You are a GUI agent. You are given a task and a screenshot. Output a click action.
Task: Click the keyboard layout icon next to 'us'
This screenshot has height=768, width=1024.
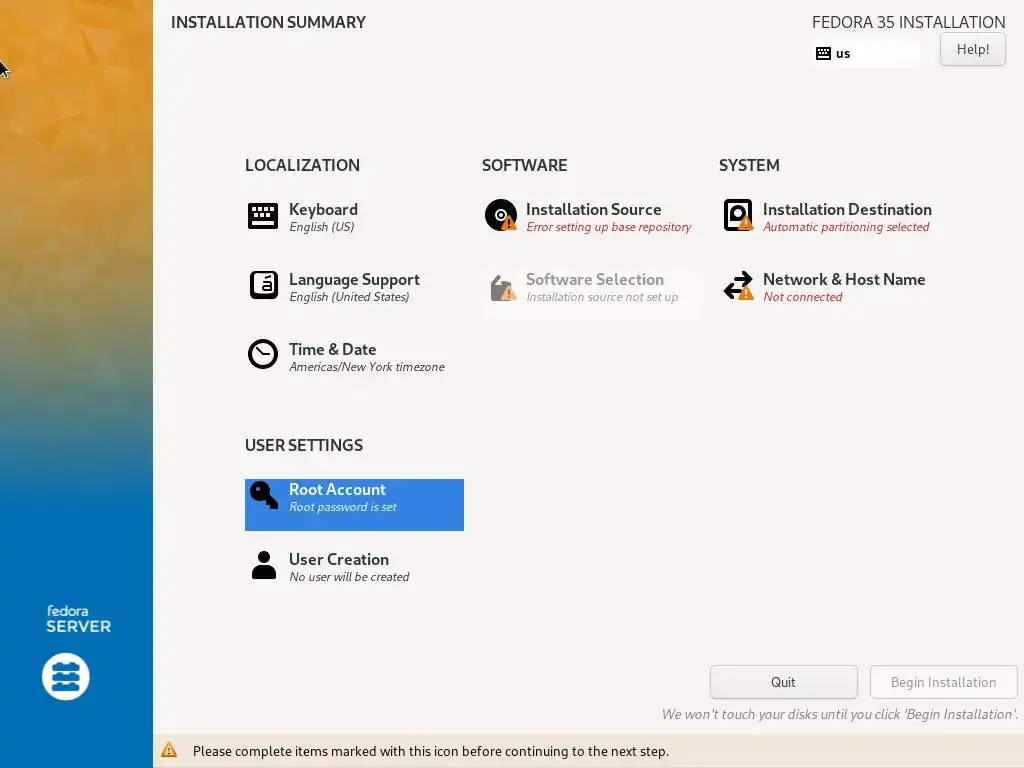point(824,54)
